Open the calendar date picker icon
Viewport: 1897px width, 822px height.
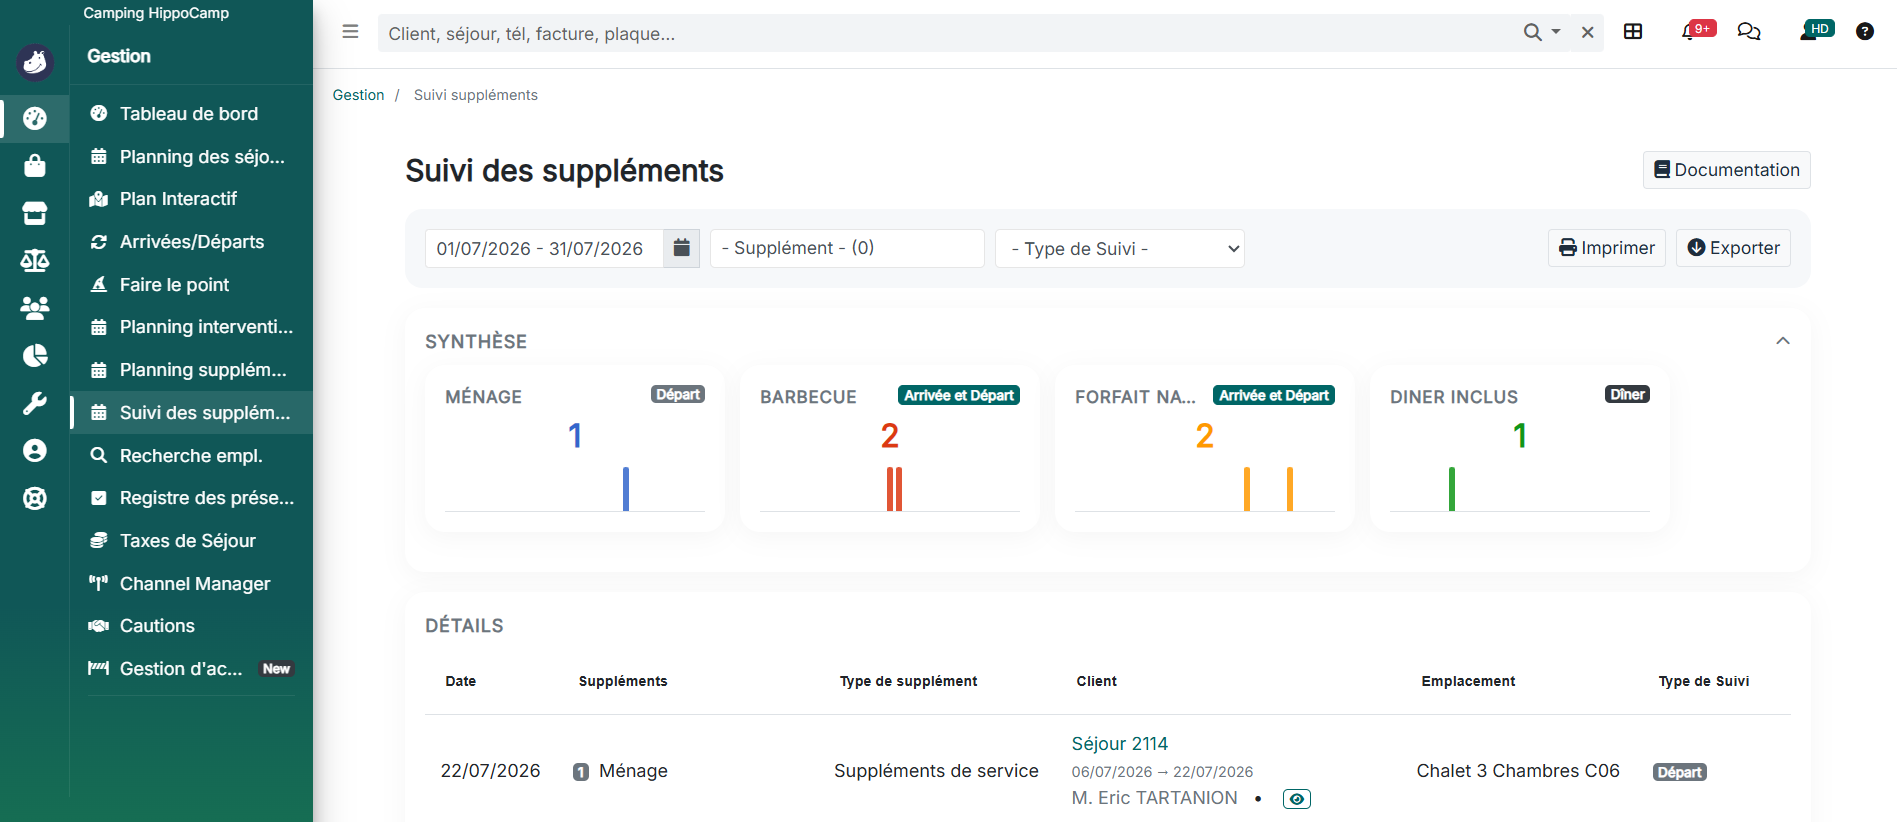coord(681,248)
